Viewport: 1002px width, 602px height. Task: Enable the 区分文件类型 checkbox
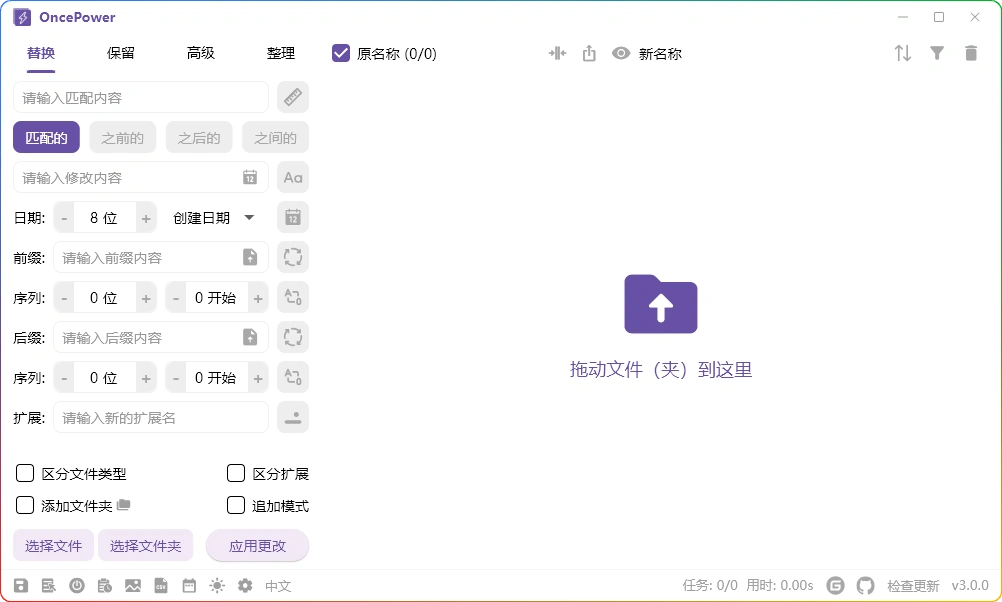point(25,473)
